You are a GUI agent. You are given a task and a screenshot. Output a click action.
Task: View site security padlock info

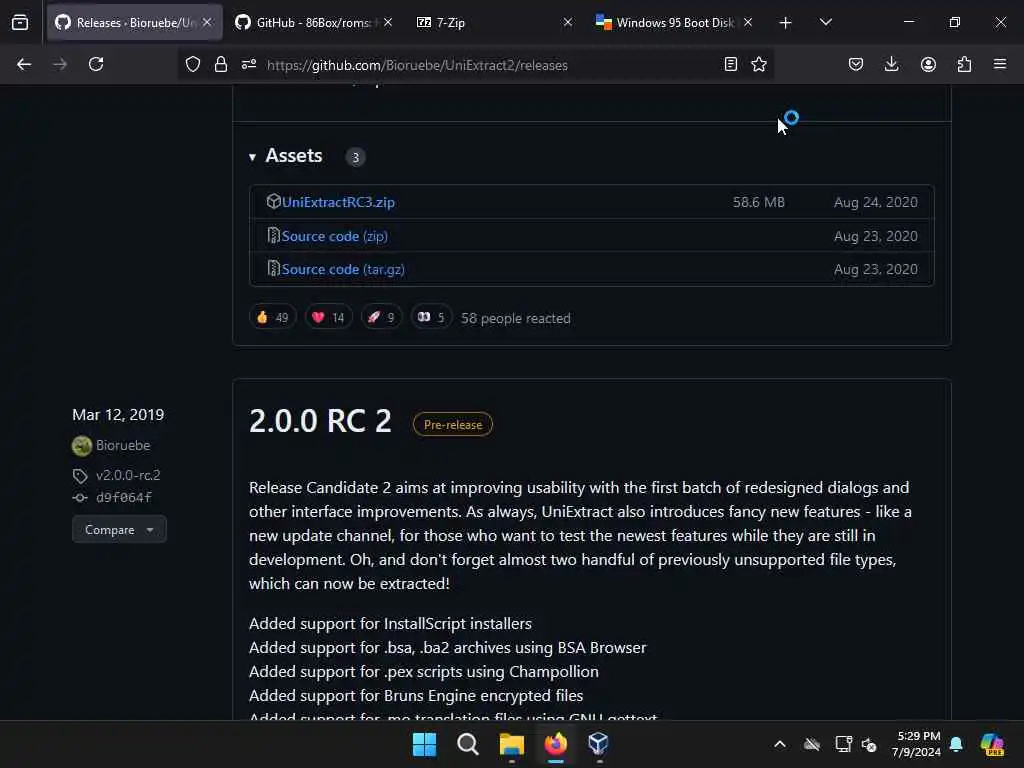tap(221, 64)
